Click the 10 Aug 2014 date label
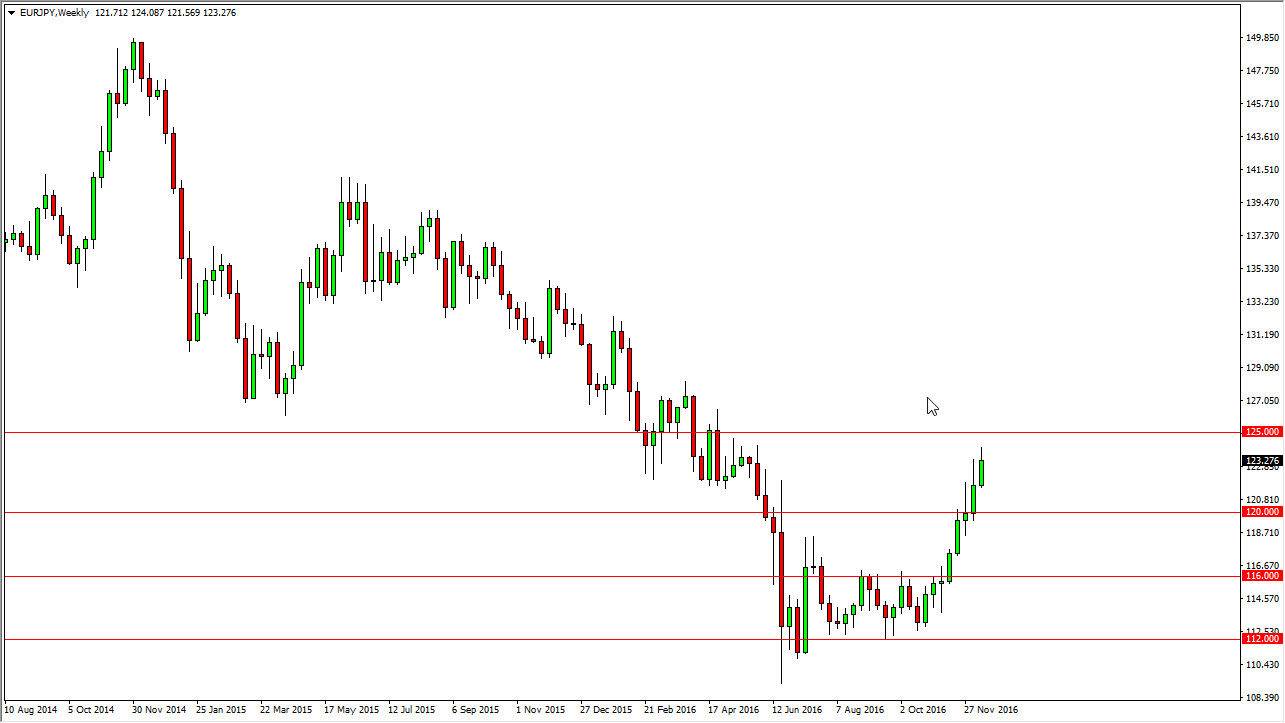Viewport: 1285px width, 723px height. click(x=31, y=709)
